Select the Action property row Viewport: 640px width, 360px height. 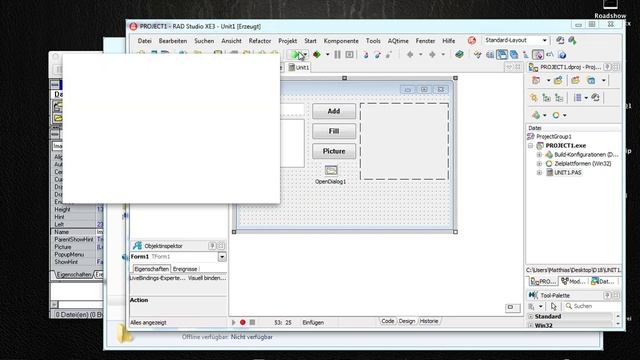178,300
